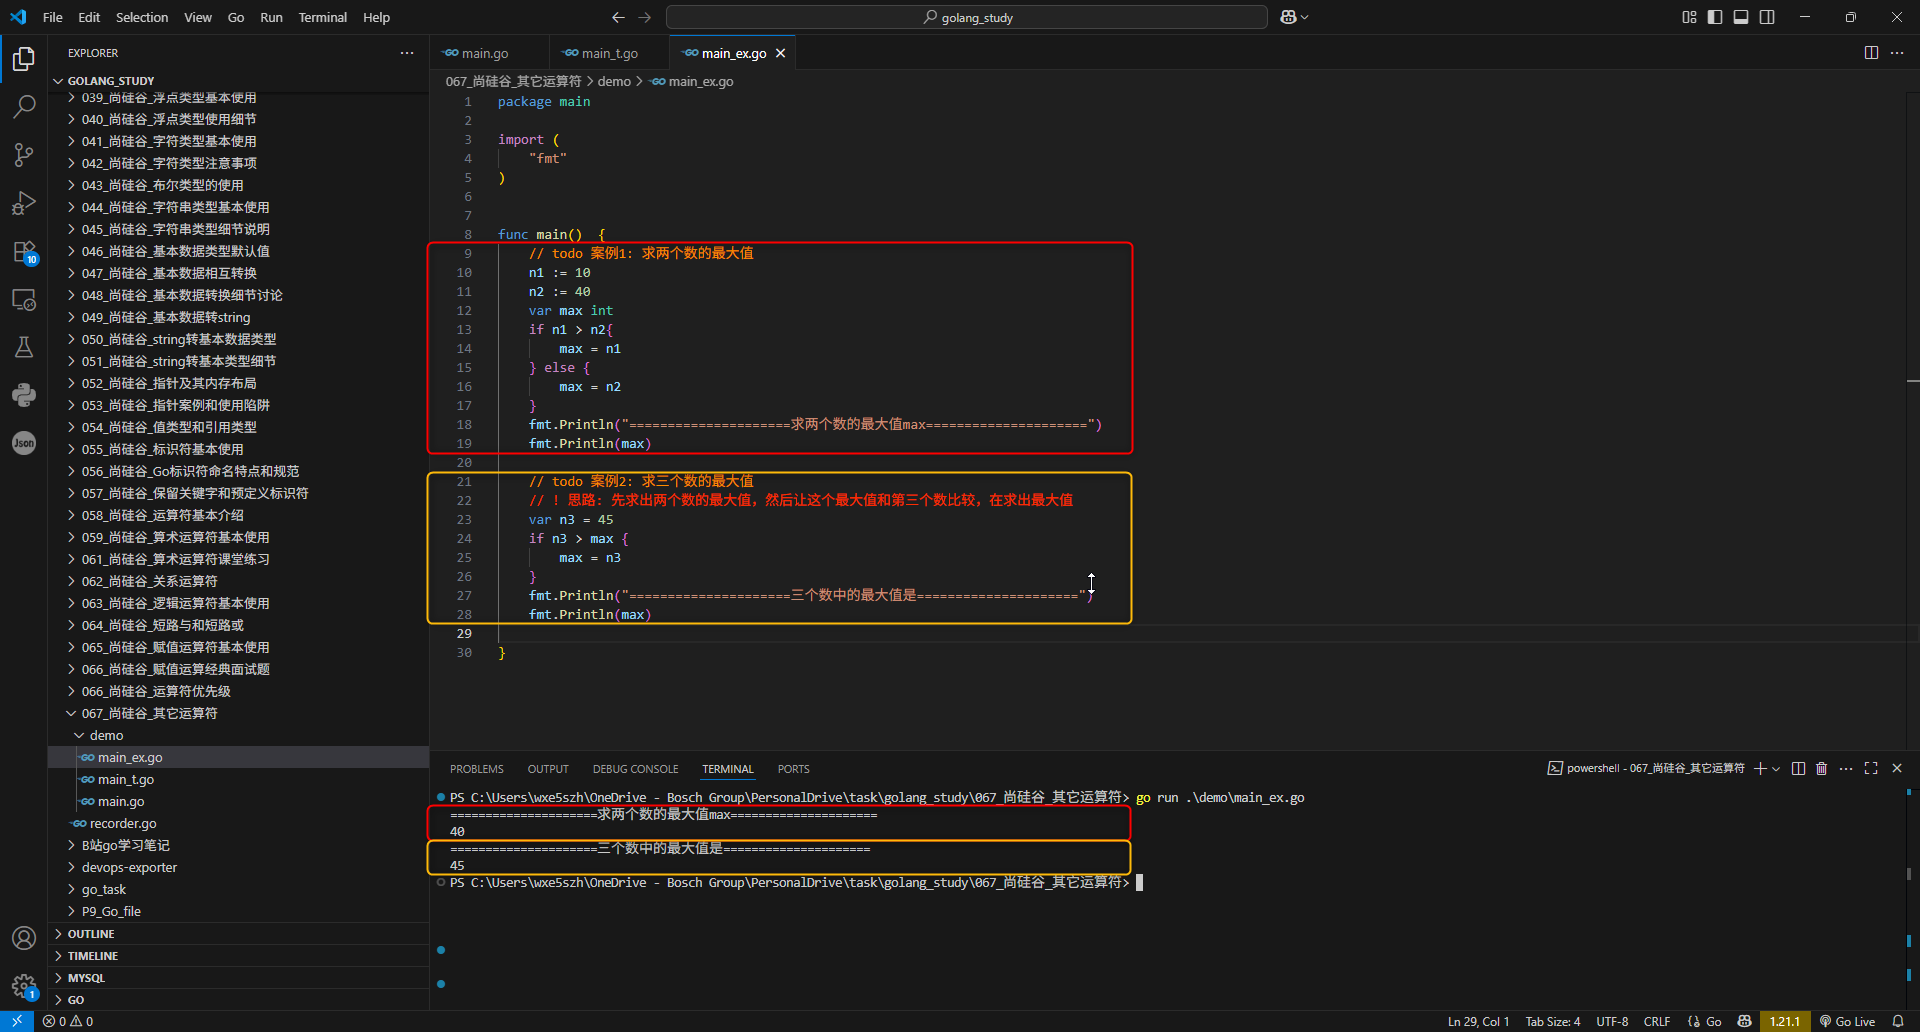Change Tab Size: 4 indentation setting
Screen dimensions: 1920x1032
1553,1021
